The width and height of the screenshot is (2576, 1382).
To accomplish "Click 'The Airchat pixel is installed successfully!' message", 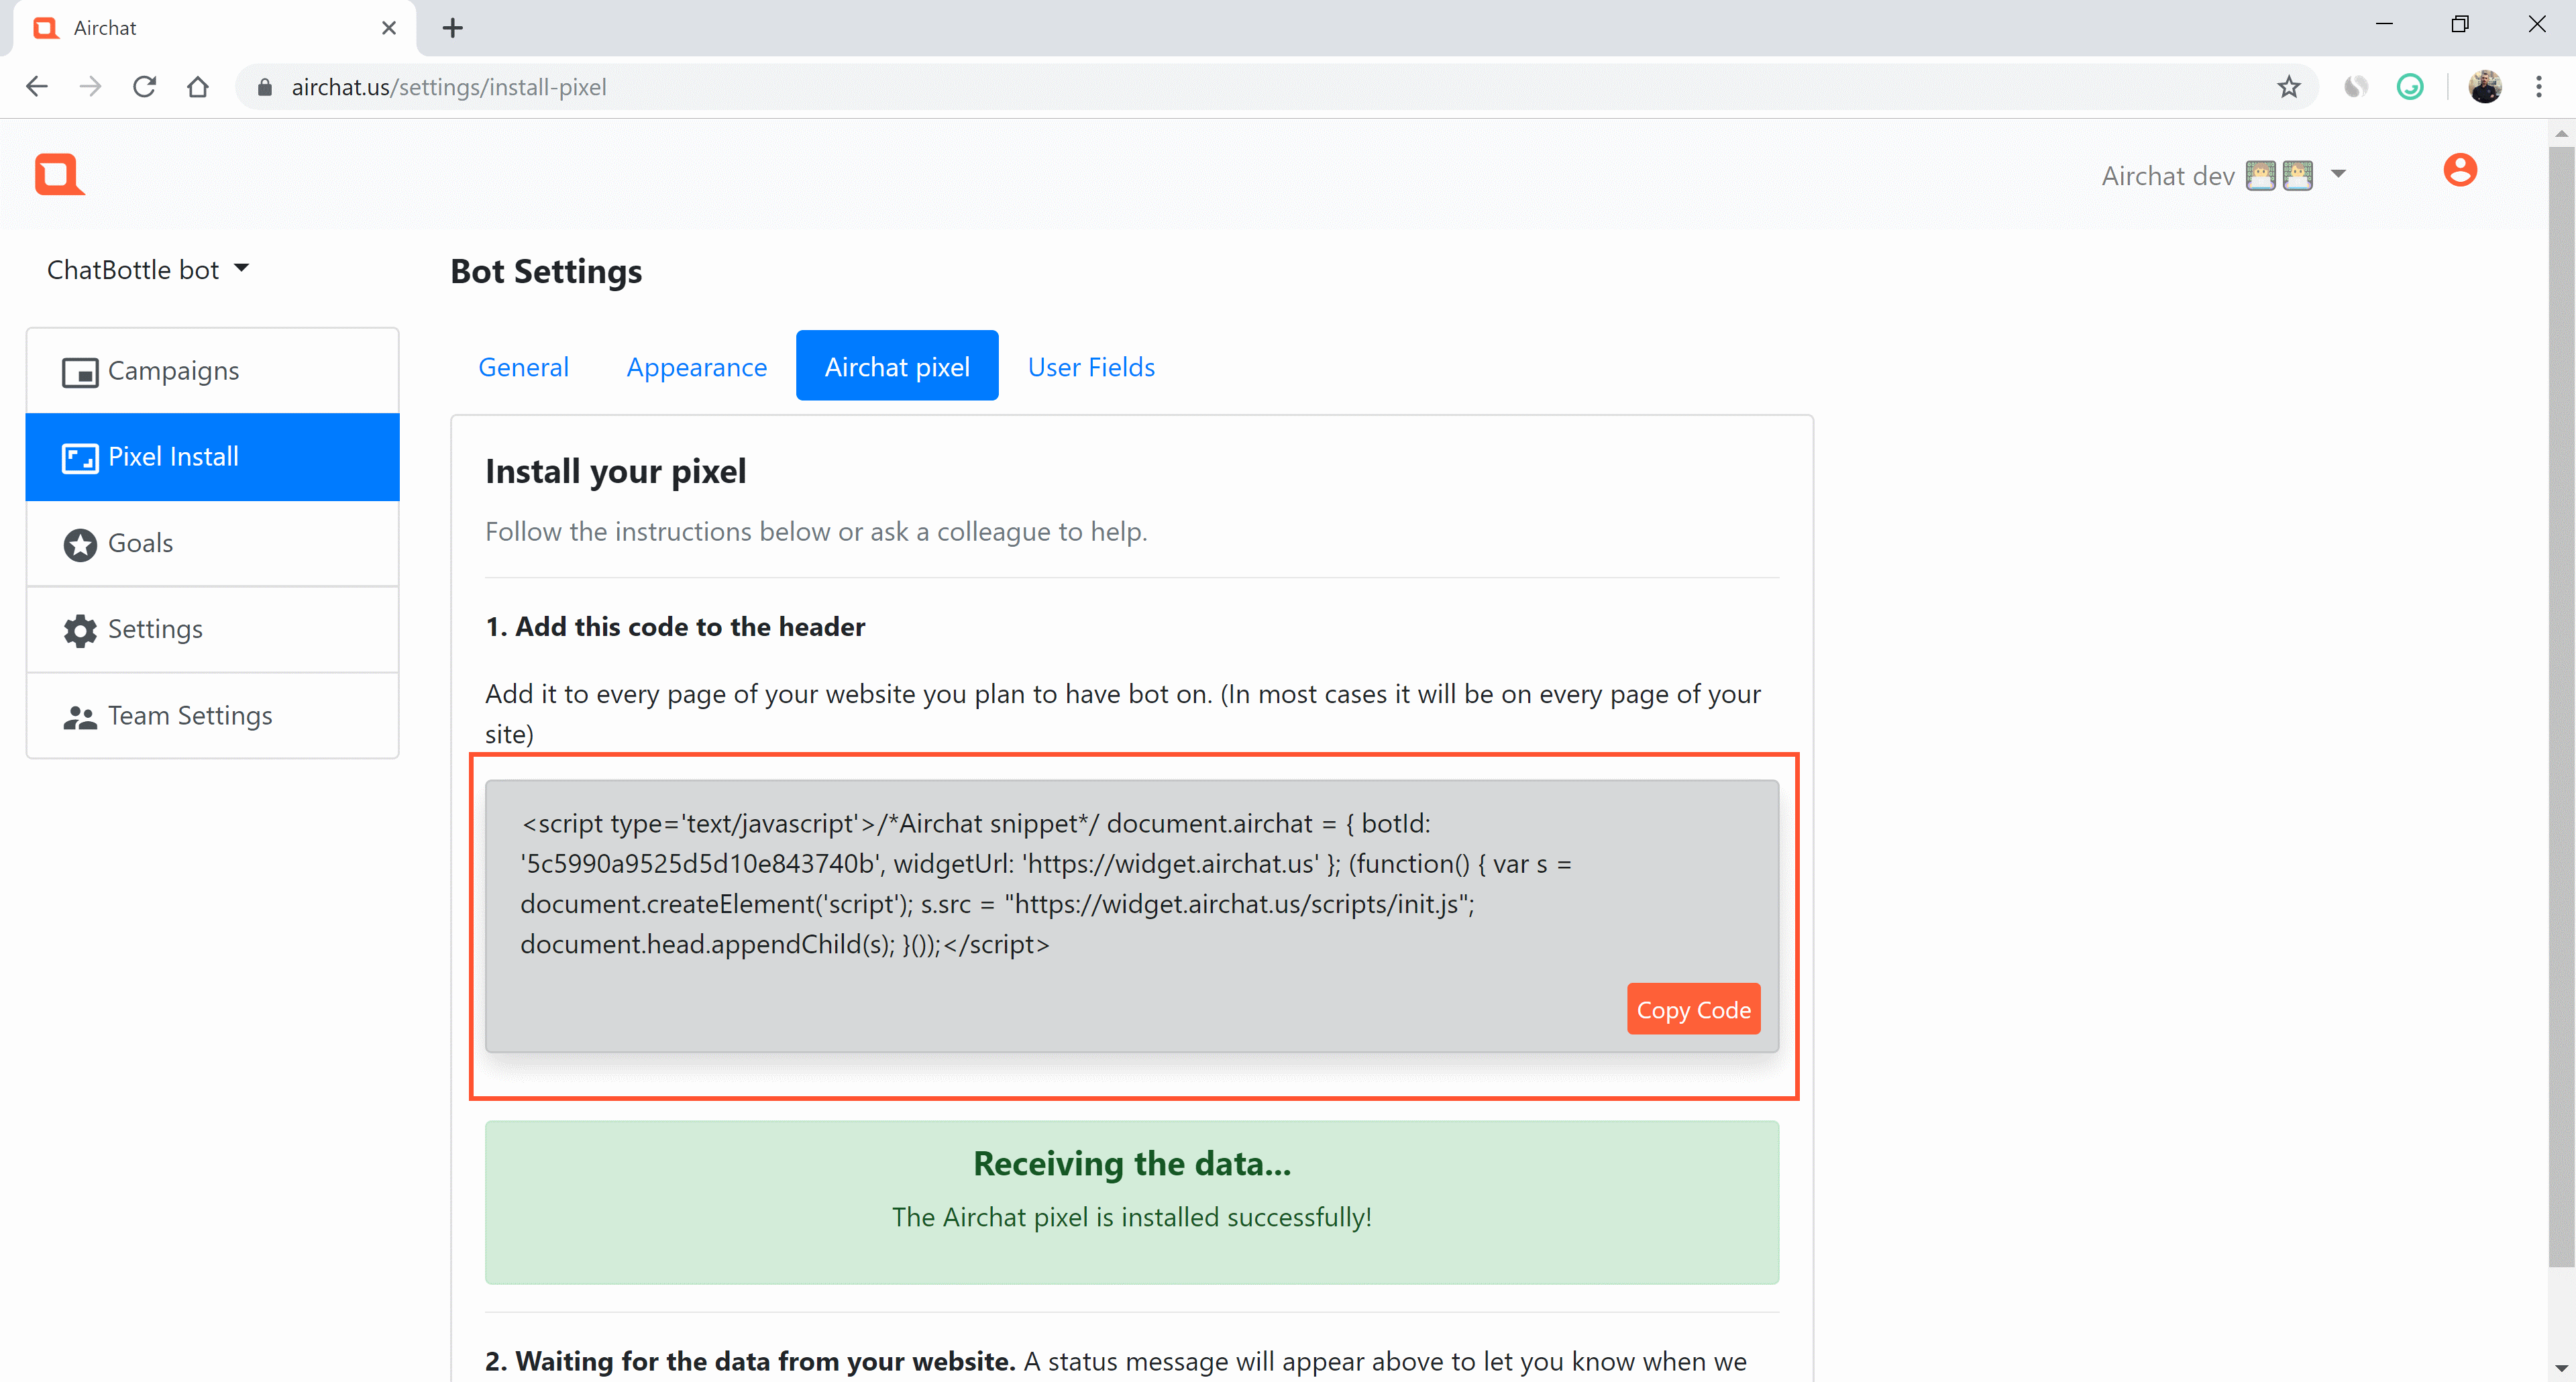I will pyautogui.click(x=1132, y=1217).
